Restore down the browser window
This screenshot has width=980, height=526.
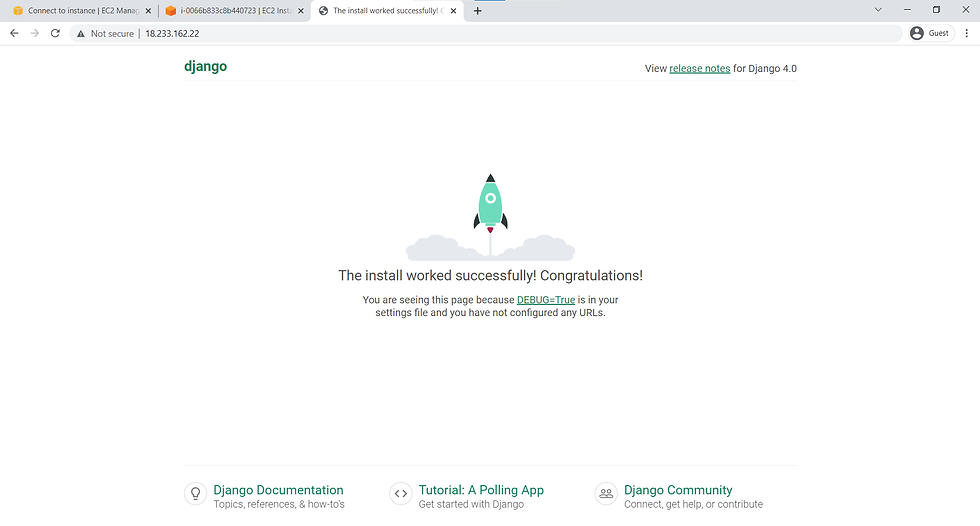(936, 9)
